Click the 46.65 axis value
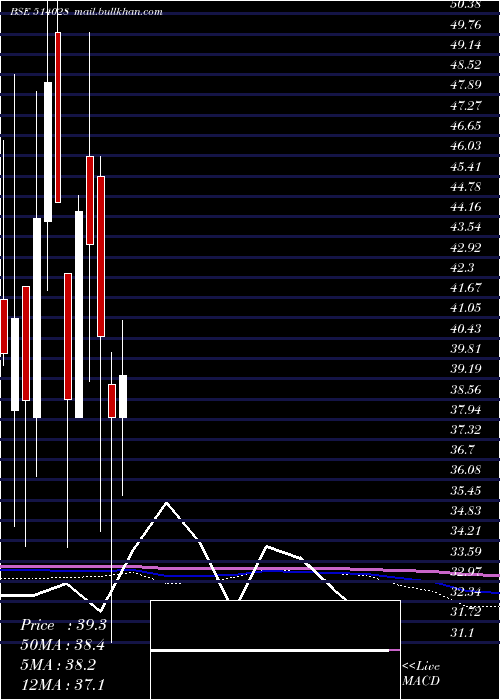The height and width of the screenshot is (700, 500). (466, 126)
